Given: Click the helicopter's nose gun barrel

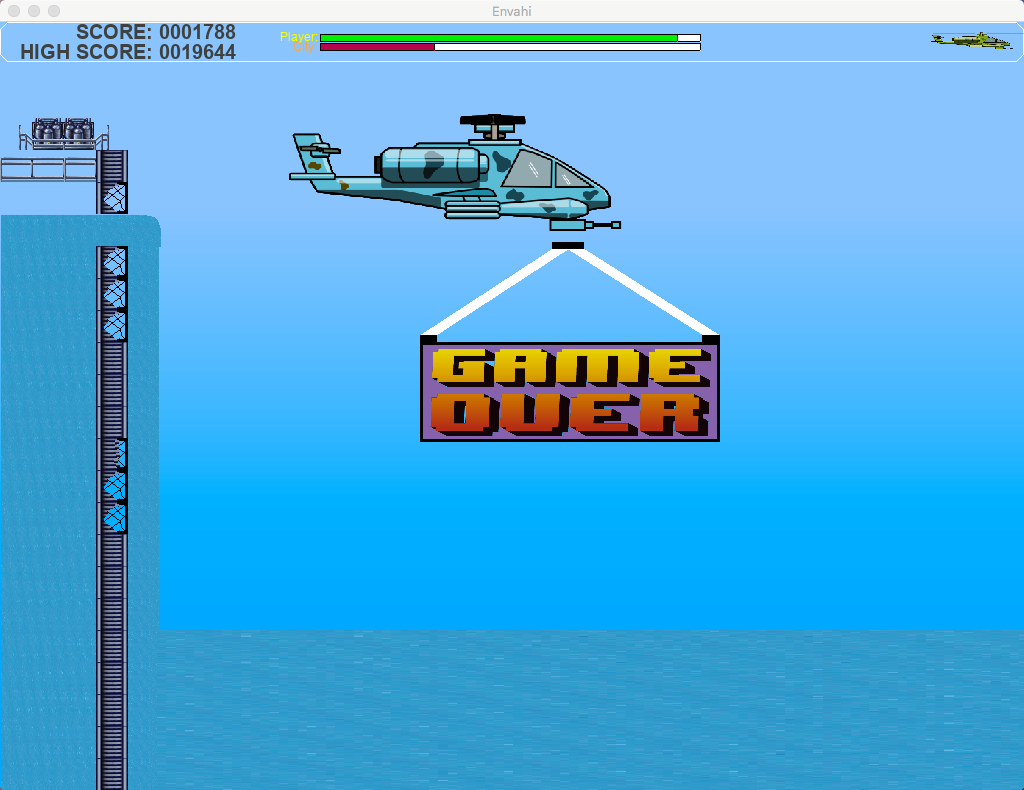Looking at the screenshot, I should (602, 225).
